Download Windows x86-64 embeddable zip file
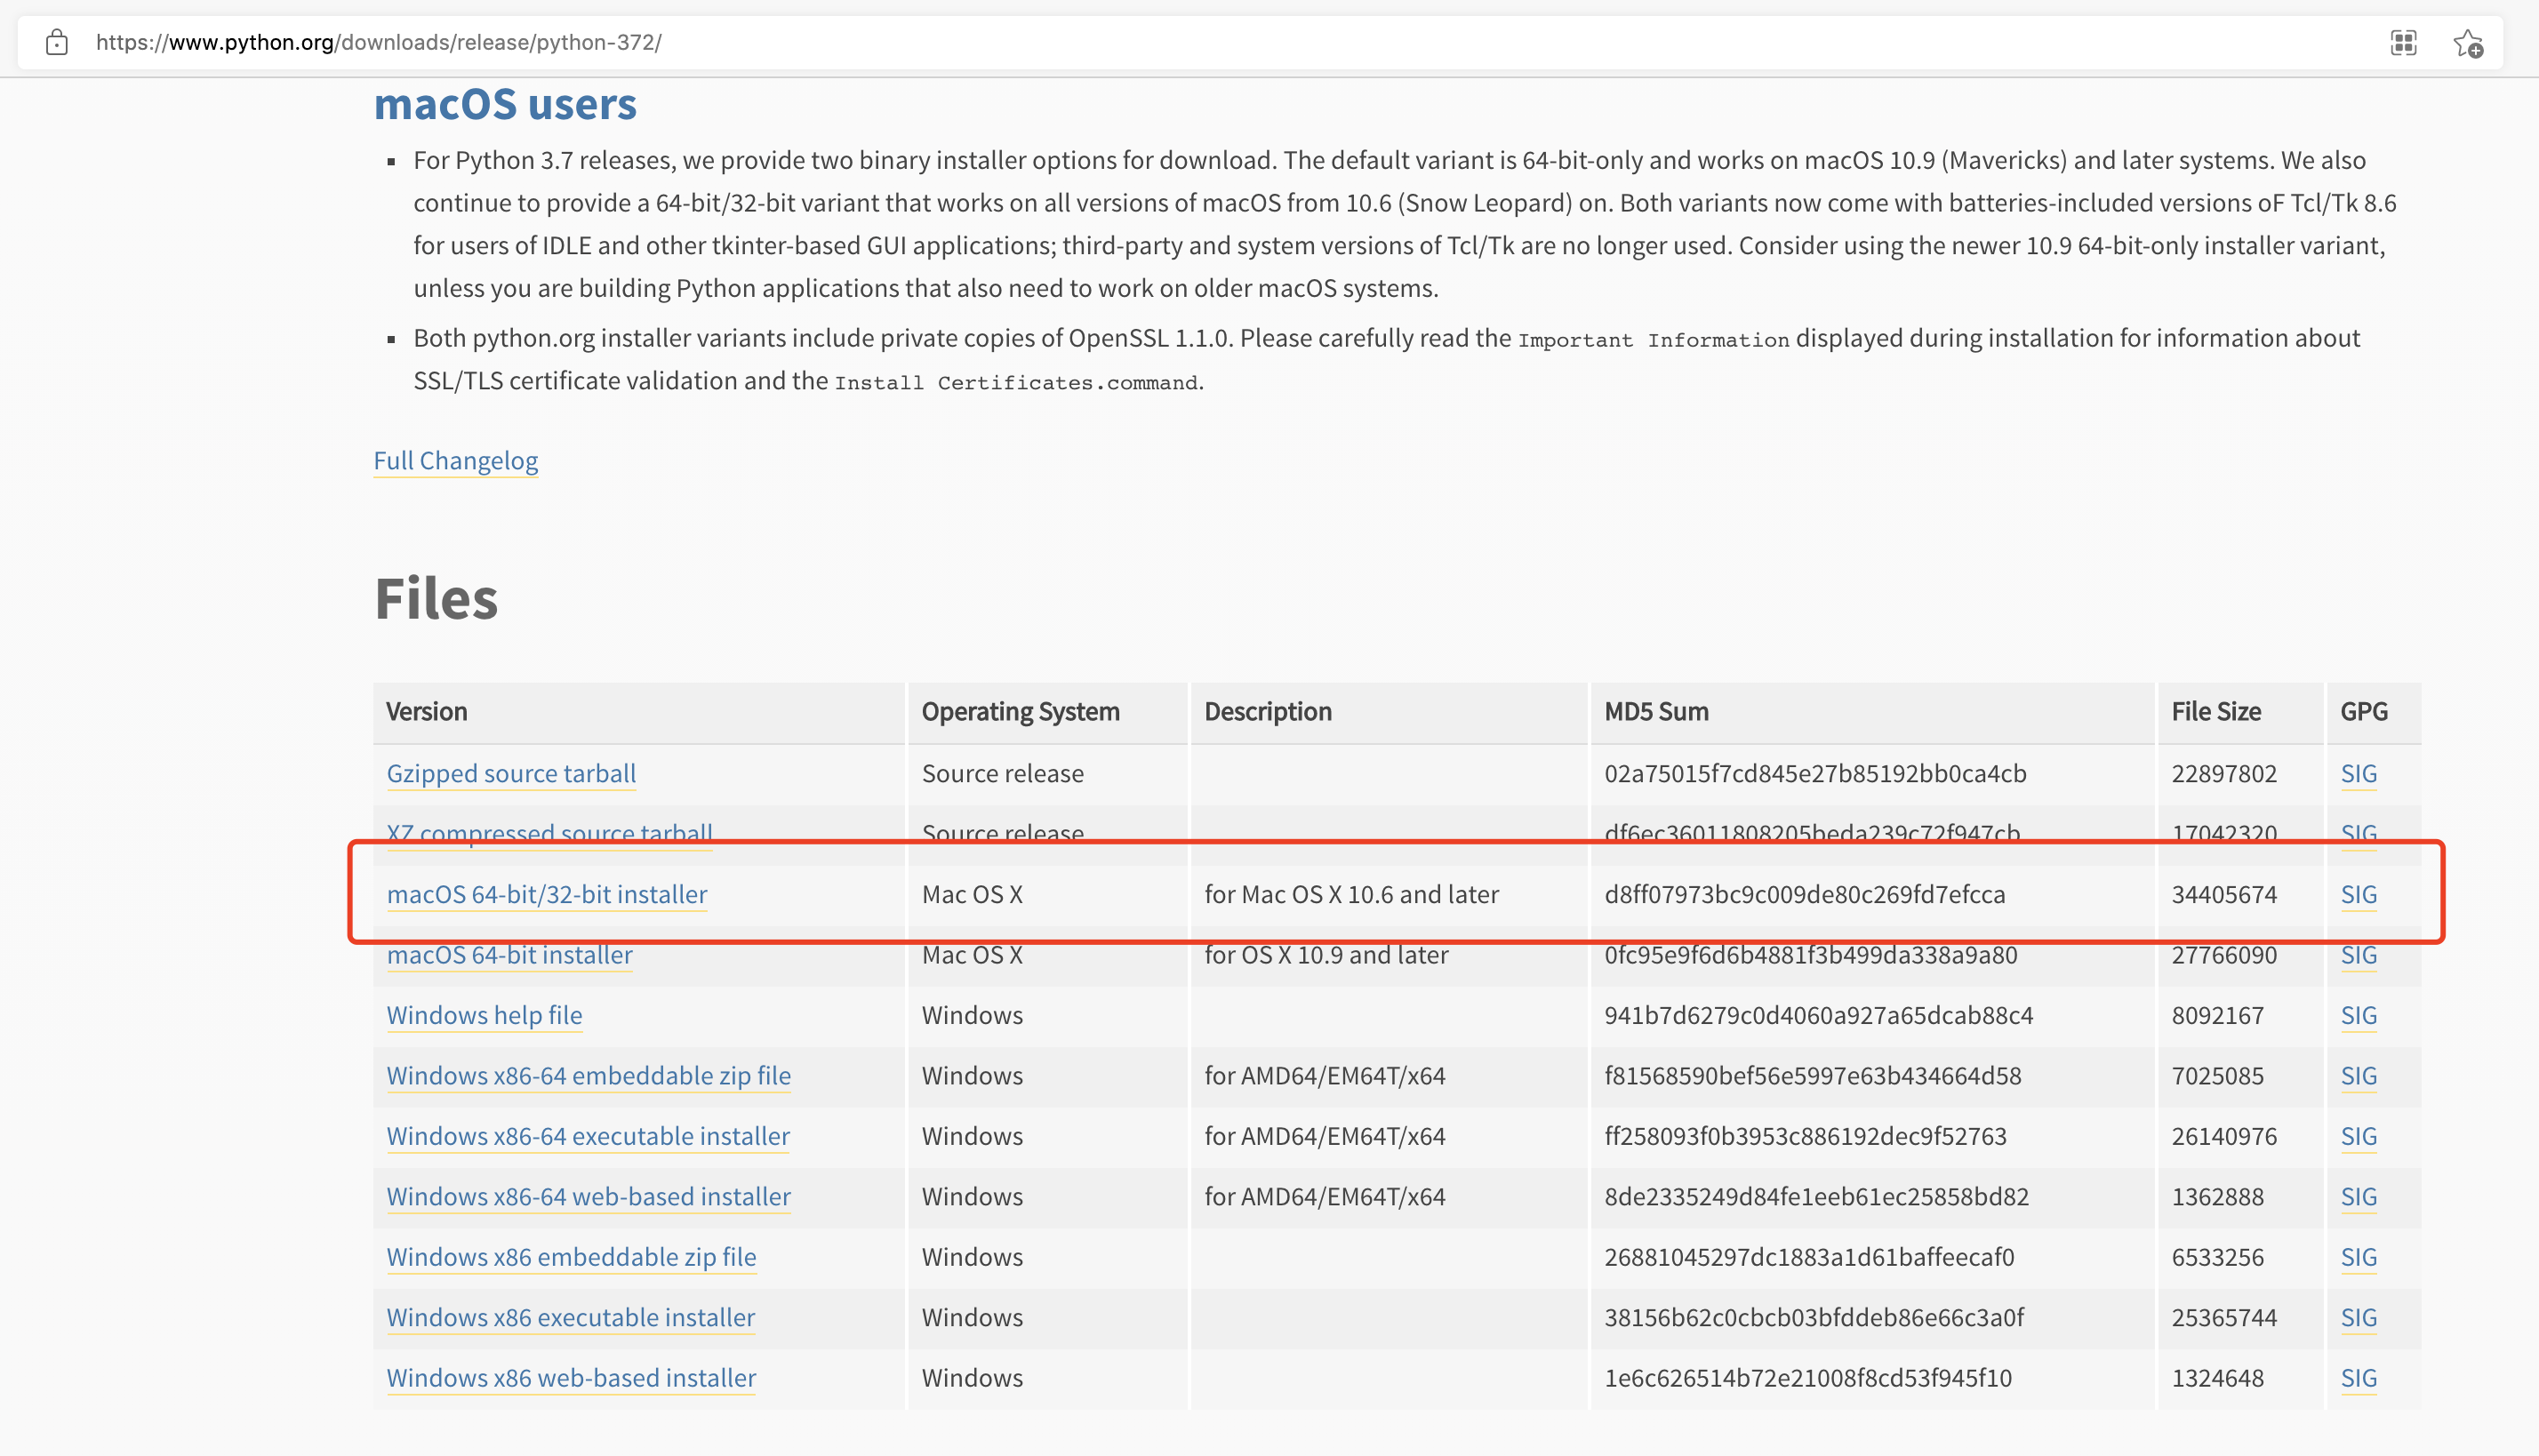The width and height of the screenshot is (2539, 1456). click(x=588, y=1076)
